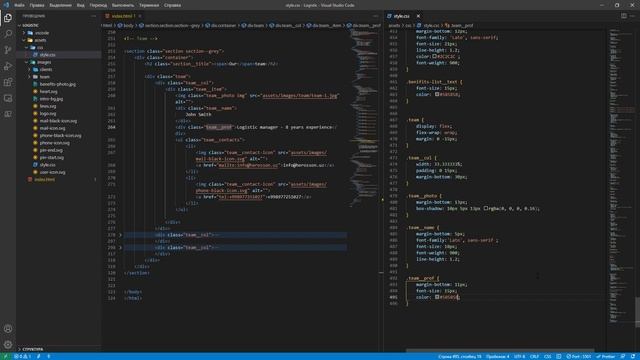
Task: Open Run and Debug view
Action: (x=8, y=66)
